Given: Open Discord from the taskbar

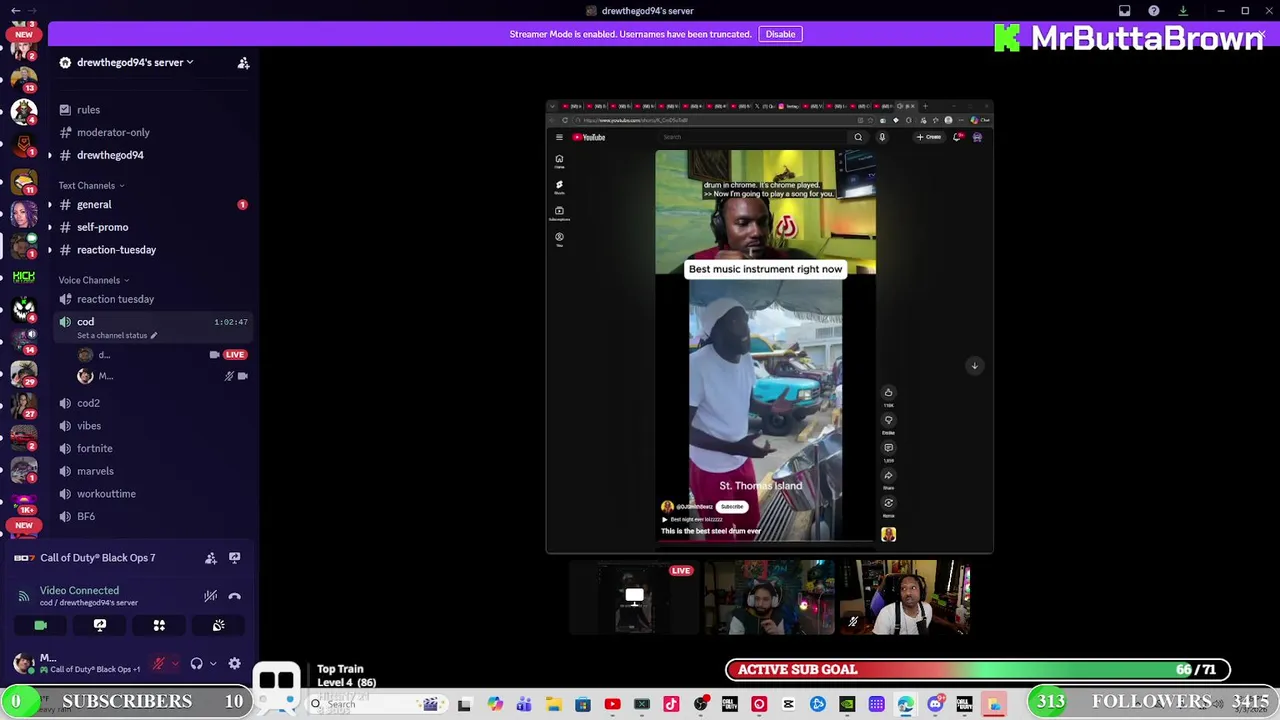Looking at the screenshot, I should tap(935, 704).
